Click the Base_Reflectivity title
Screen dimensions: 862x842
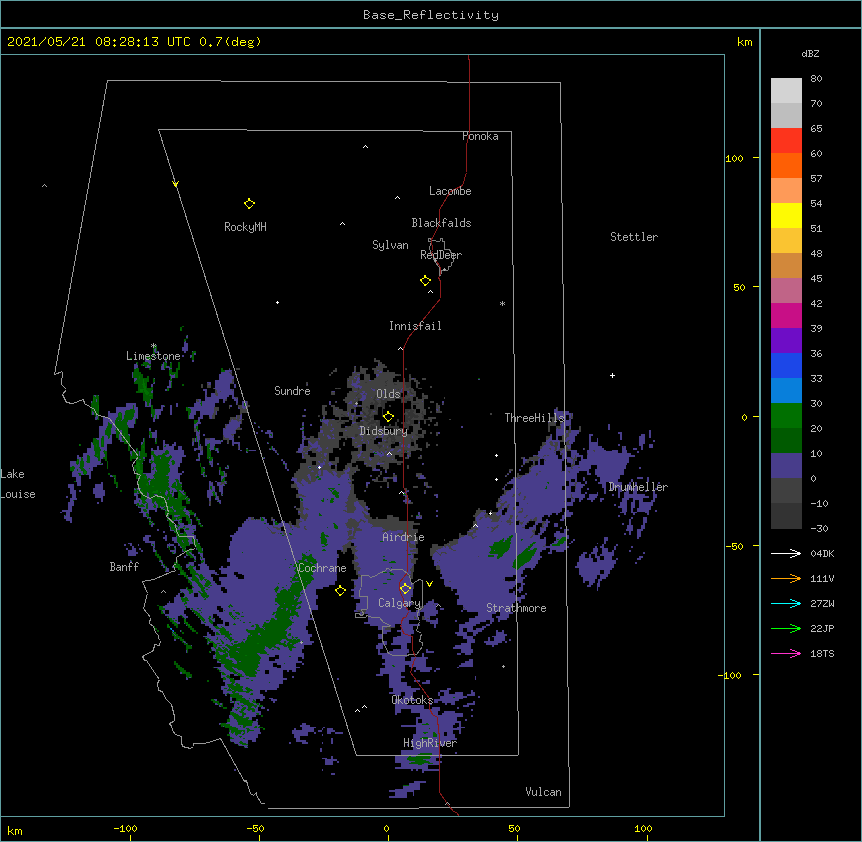(x=431, y=15)
